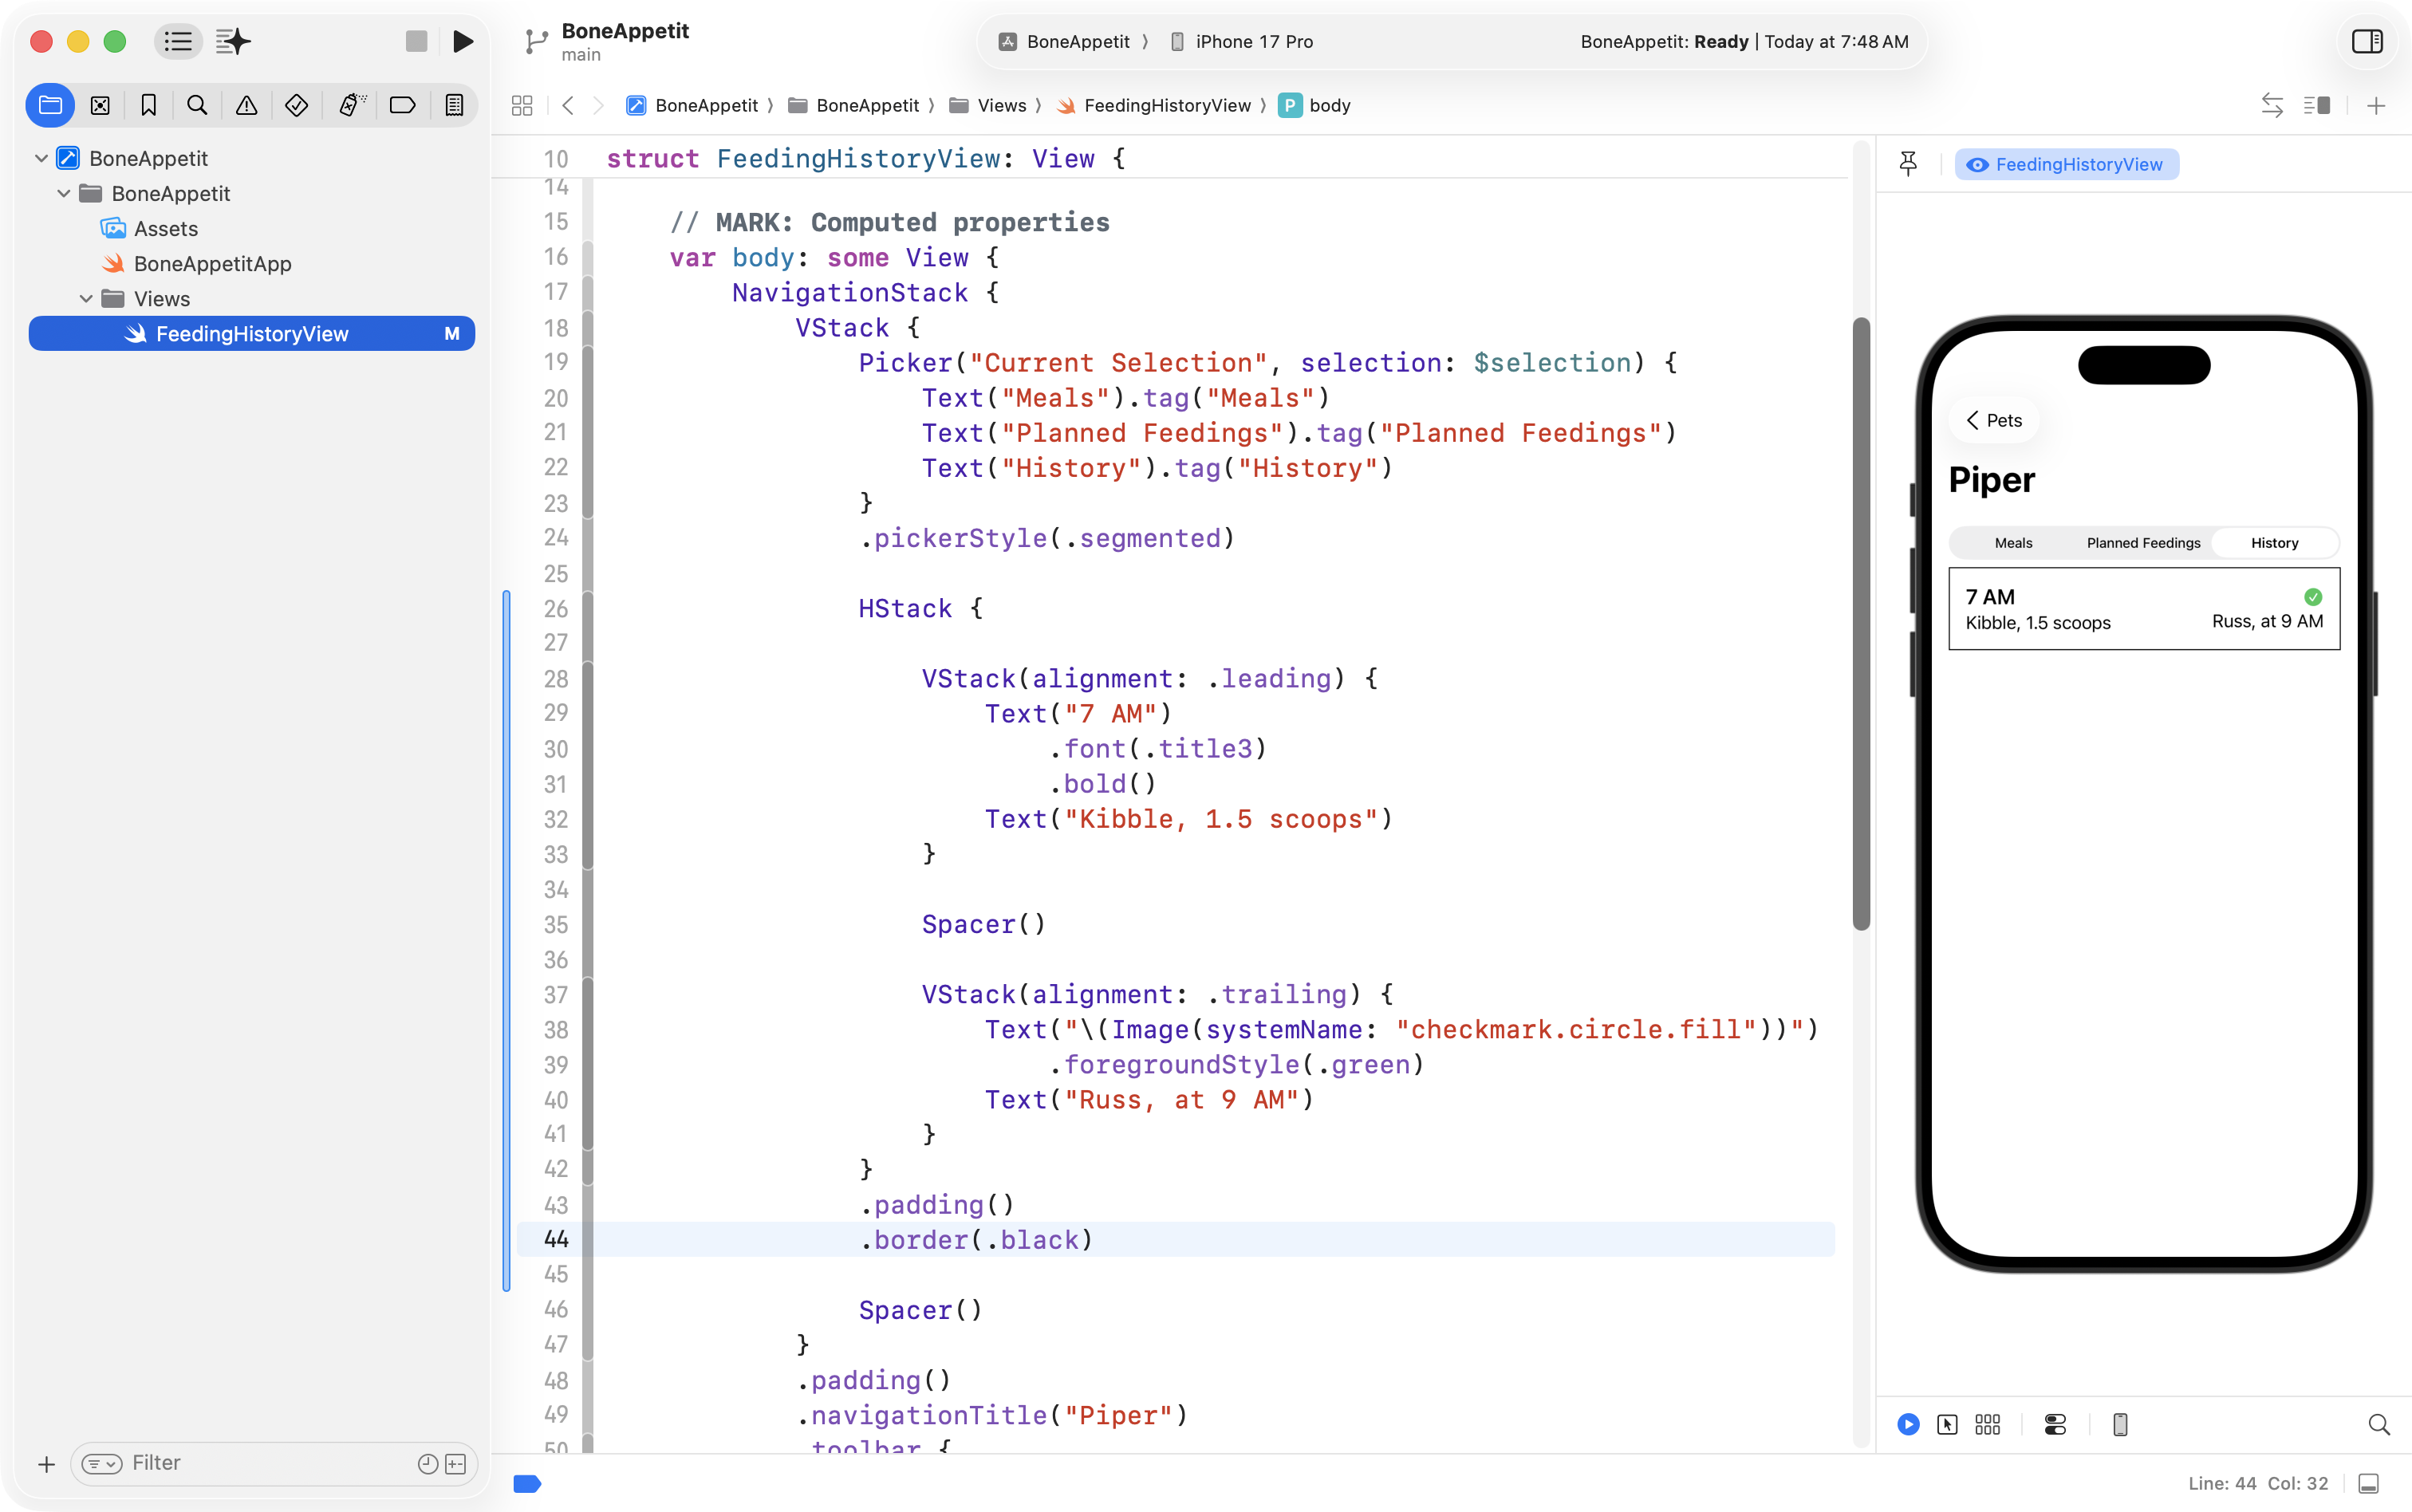Open the Issue navigator warning icon

click(246, 105)
